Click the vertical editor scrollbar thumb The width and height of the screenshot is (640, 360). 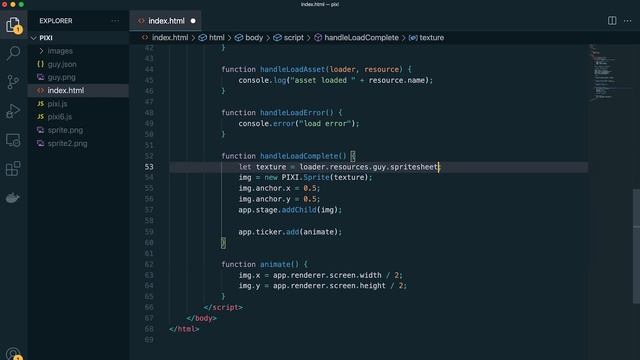(x=636, y=247)
